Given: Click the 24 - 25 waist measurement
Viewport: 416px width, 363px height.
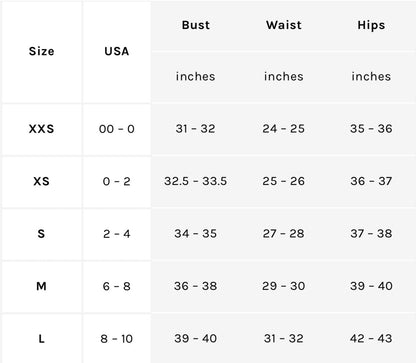Looking at the screenshot, I should pyautogui.click(x=283, y=129).
